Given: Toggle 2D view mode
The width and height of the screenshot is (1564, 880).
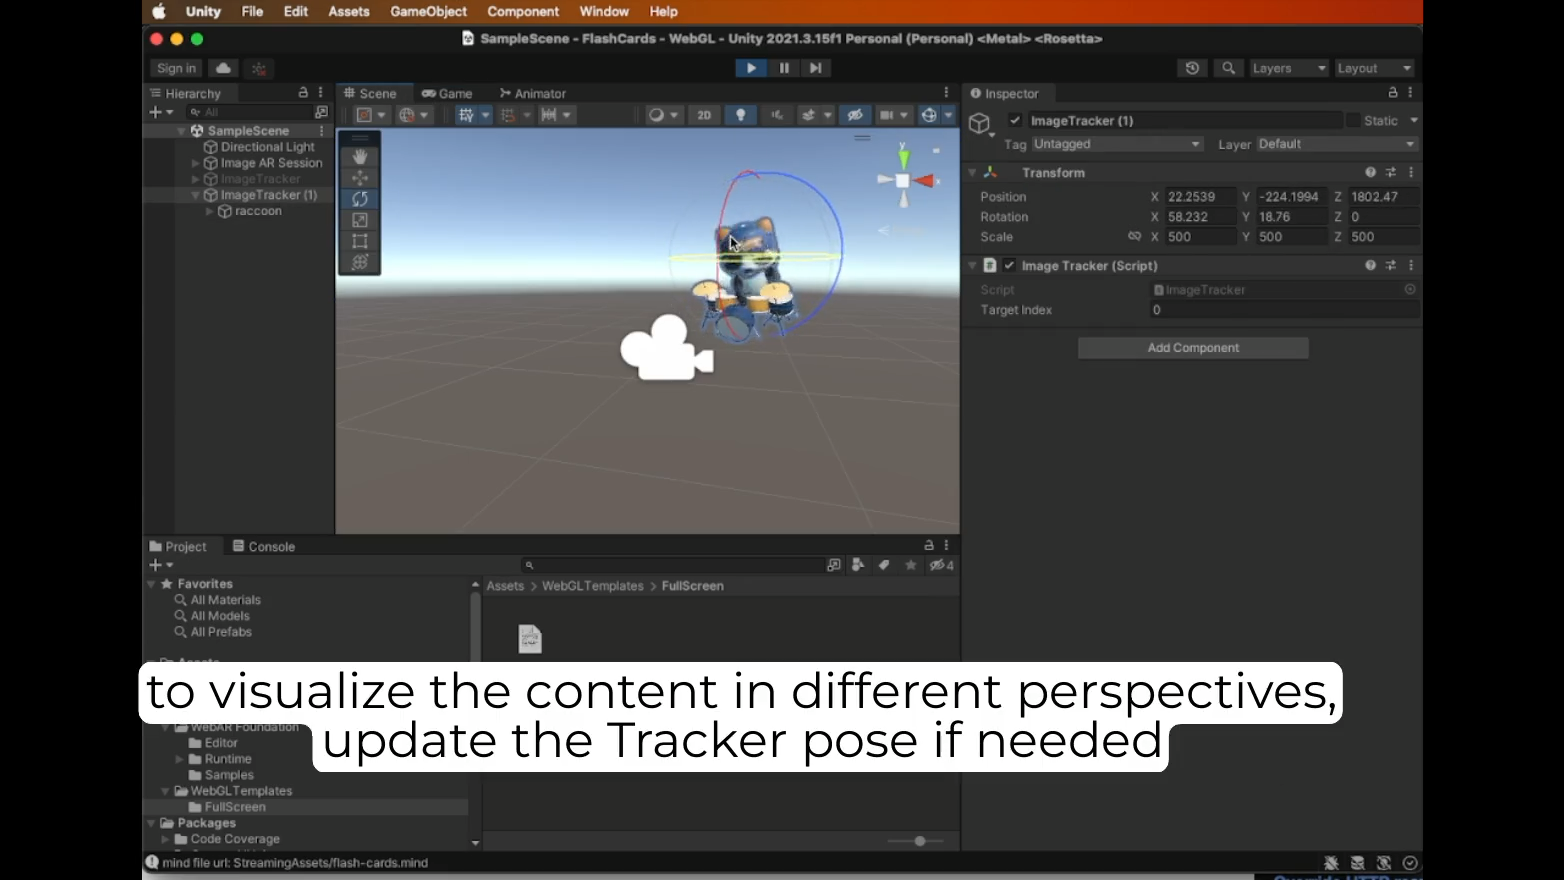Looking at the screenshot, I should click(704, 115).
